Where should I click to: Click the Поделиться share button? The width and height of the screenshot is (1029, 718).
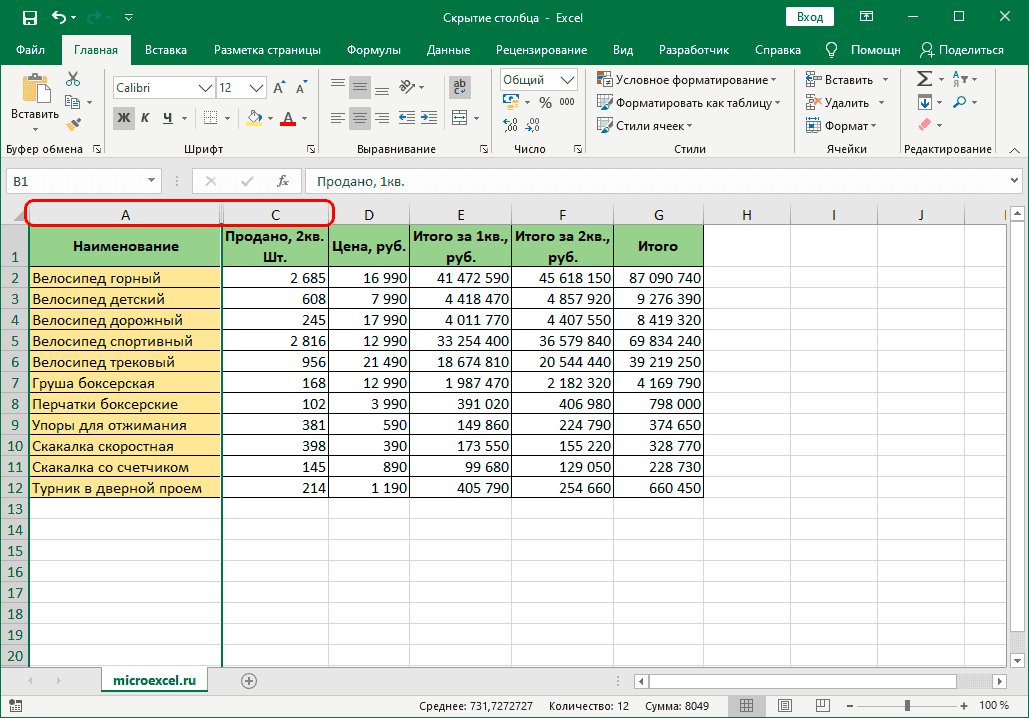point(961,50)
